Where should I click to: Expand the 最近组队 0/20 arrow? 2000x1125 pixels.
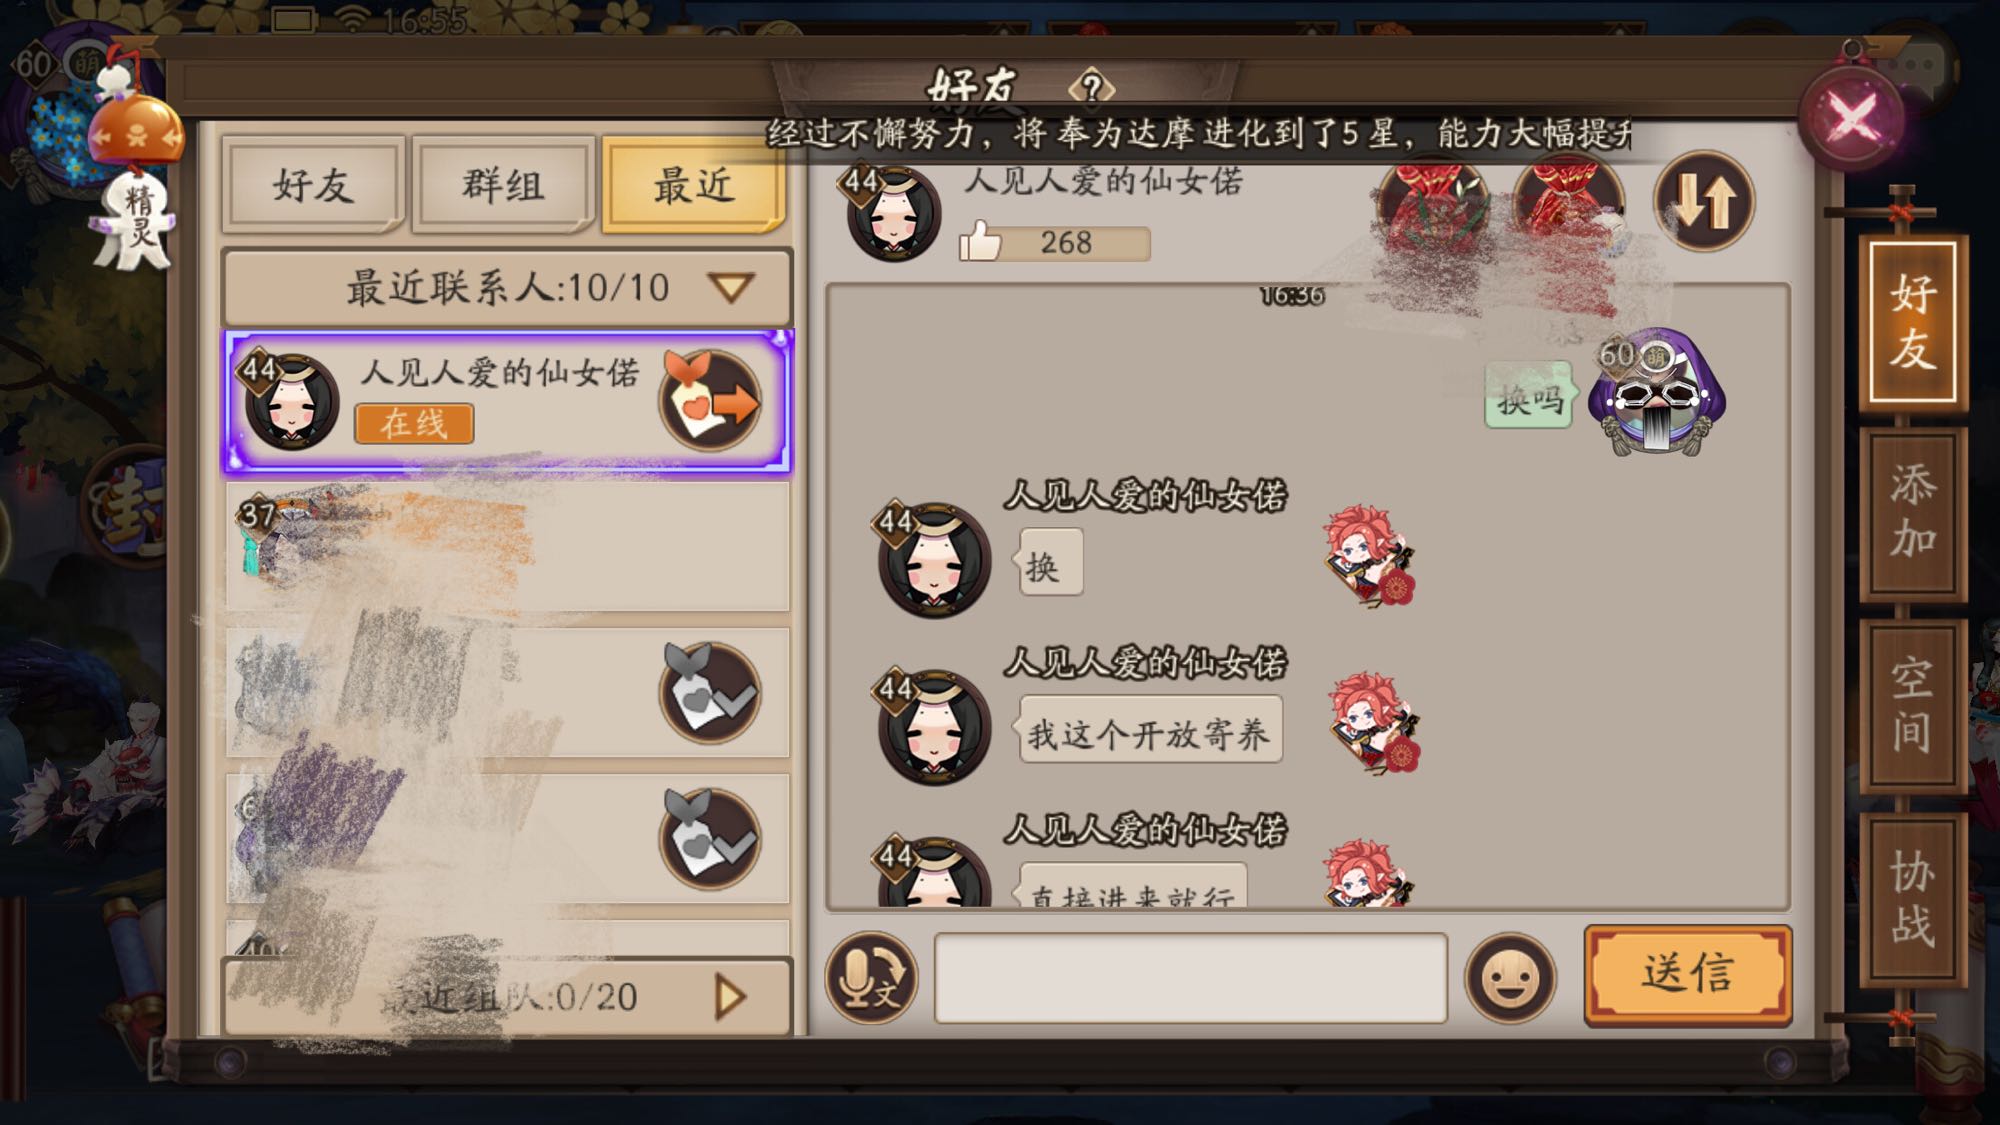tap(731, 997)
